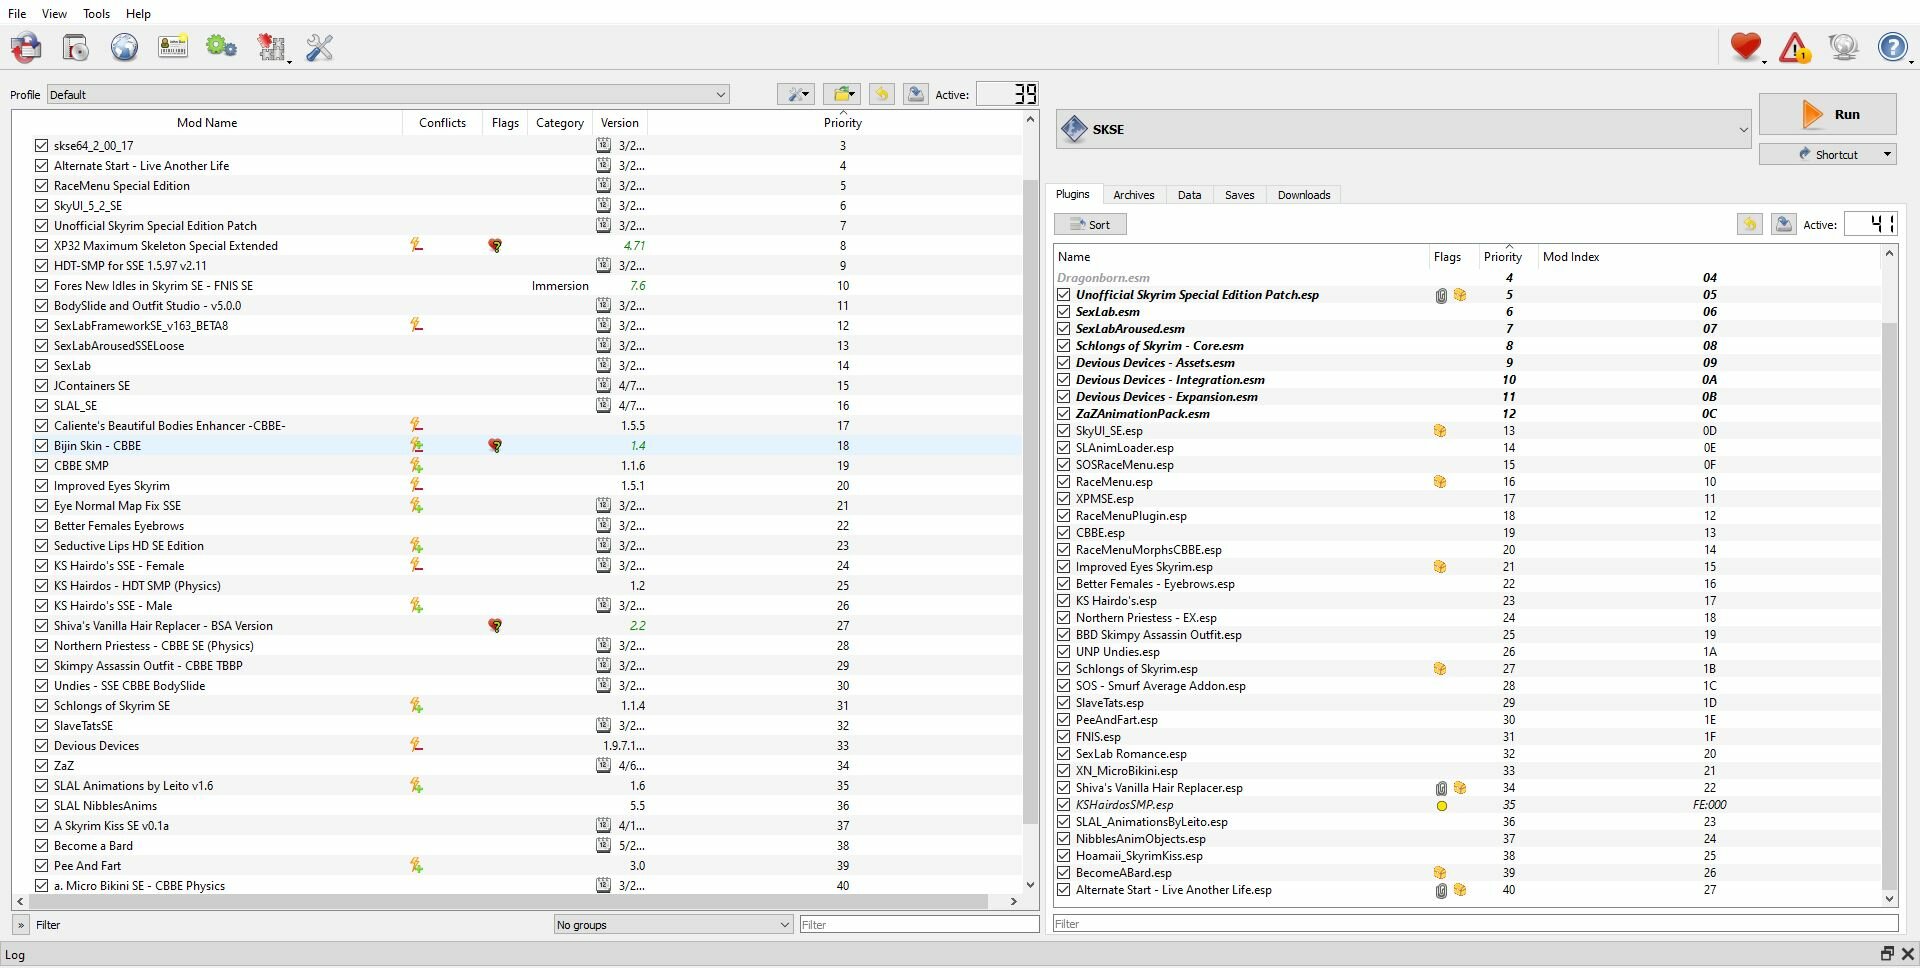Select the Fores New Idles in Skyrim SE row

(517, 286)
